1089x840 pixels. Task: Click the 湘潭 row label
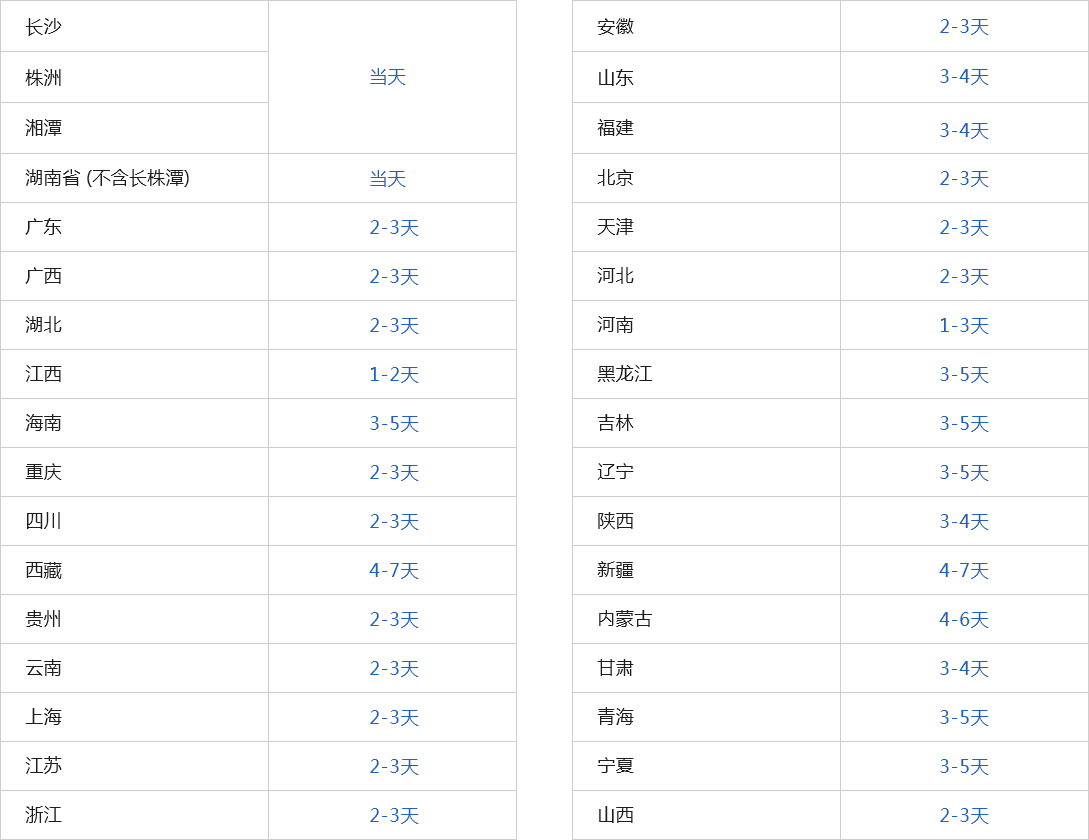coord(44,128)
